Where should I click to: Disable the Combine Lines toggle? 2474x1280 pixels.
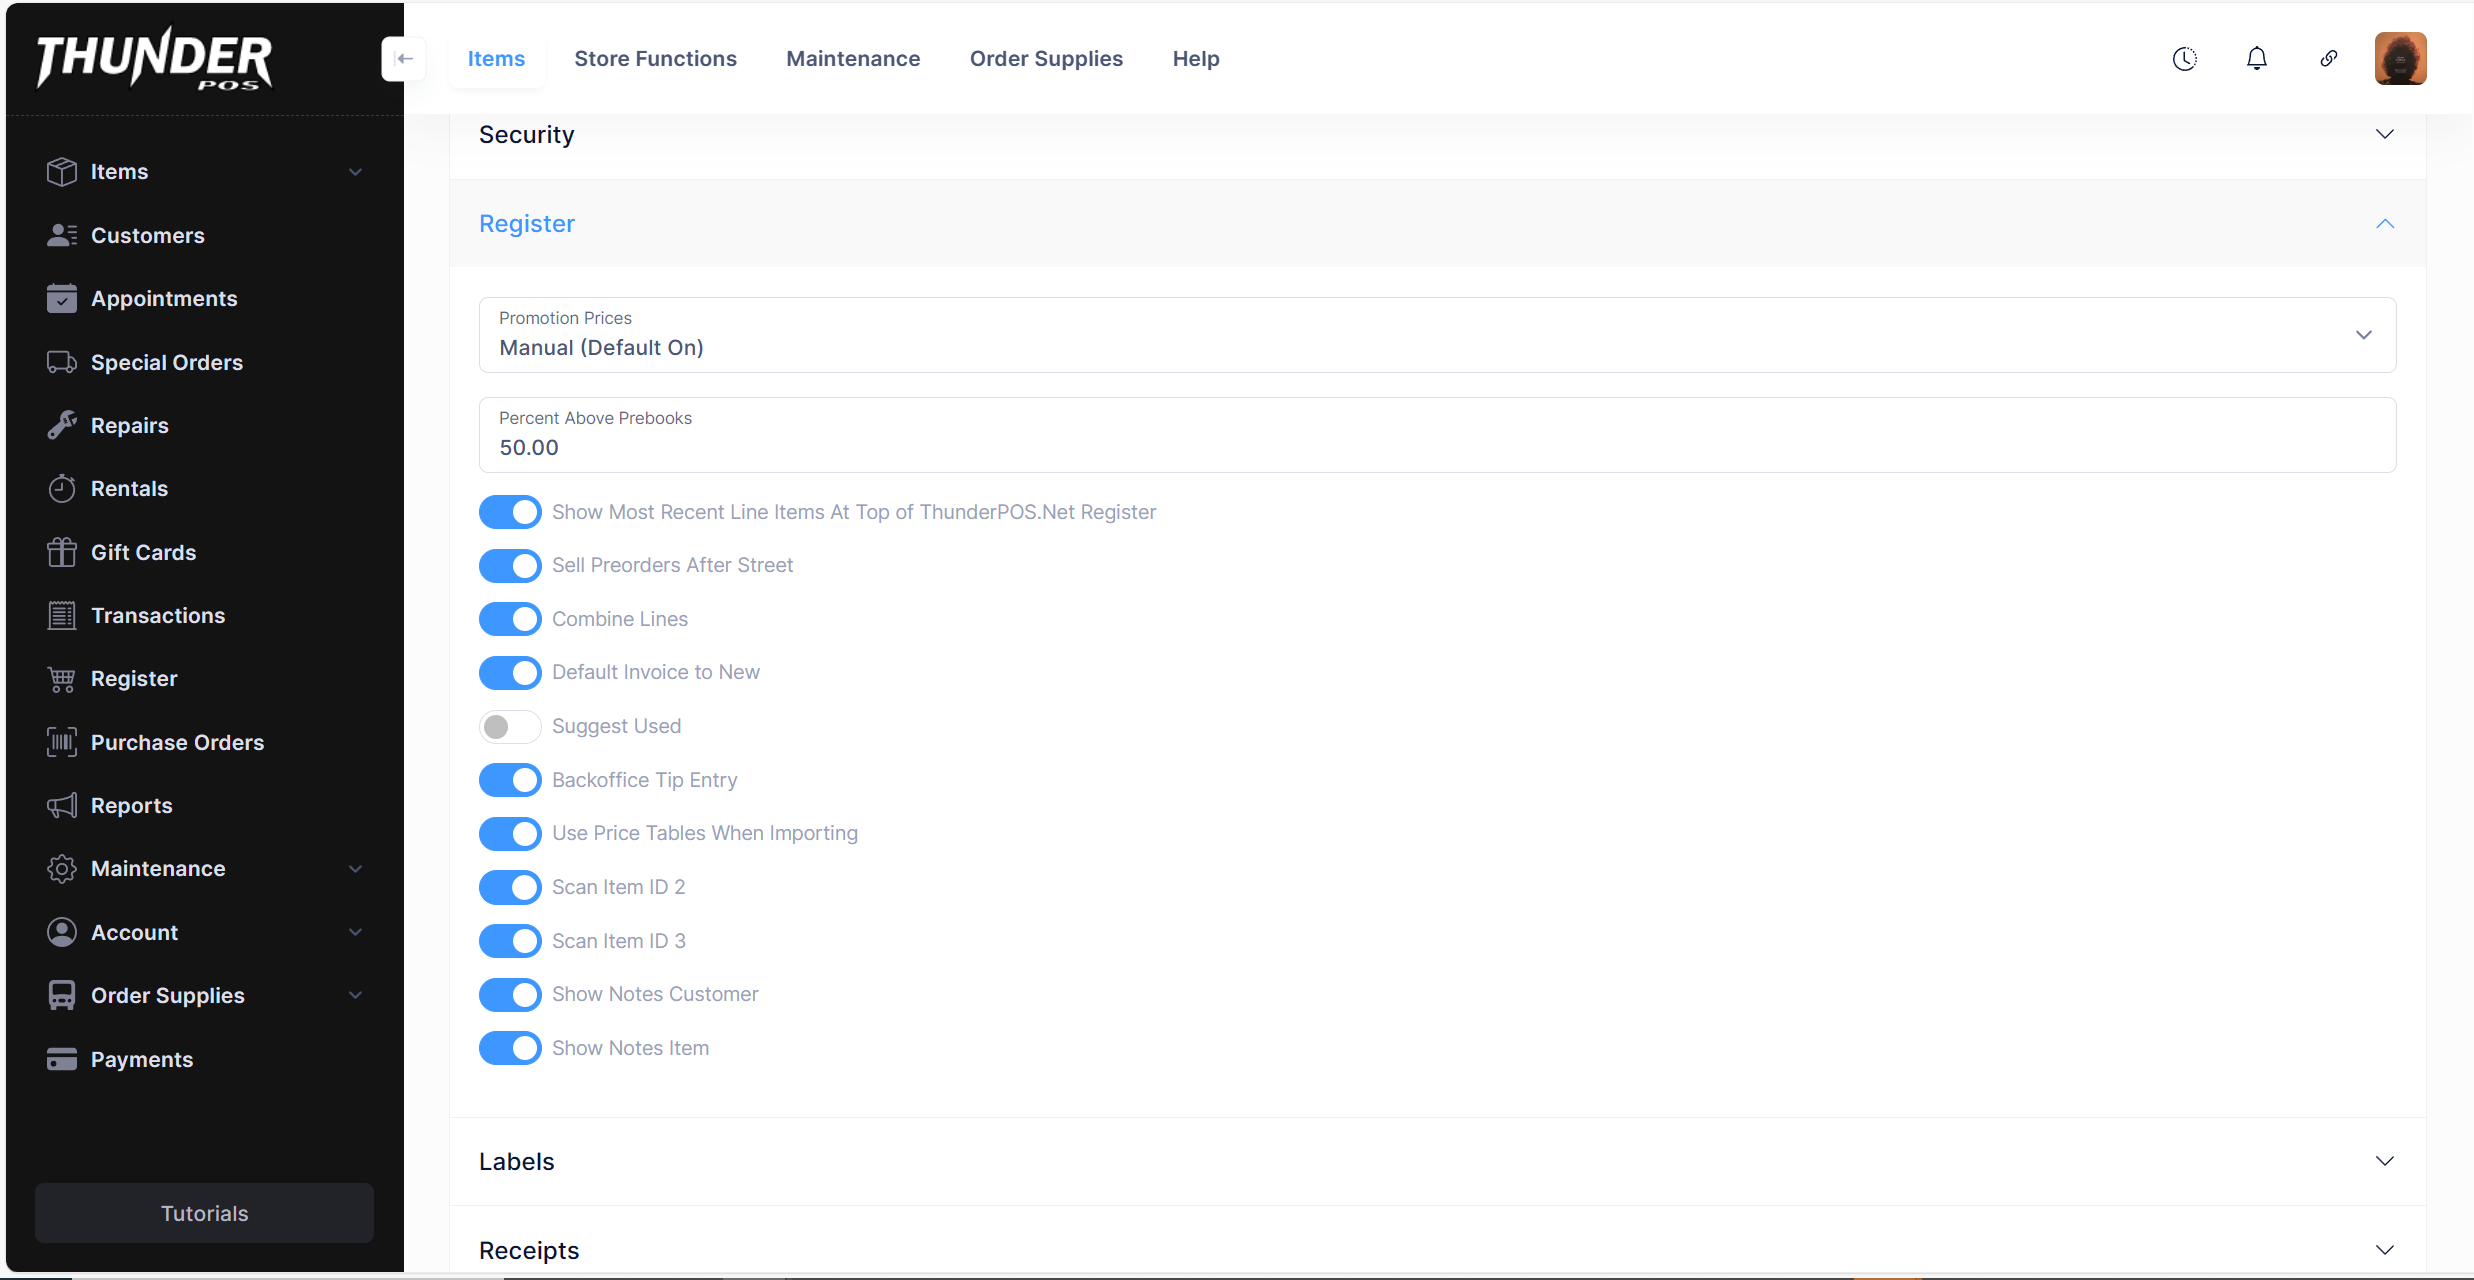(x=510, y=619)
